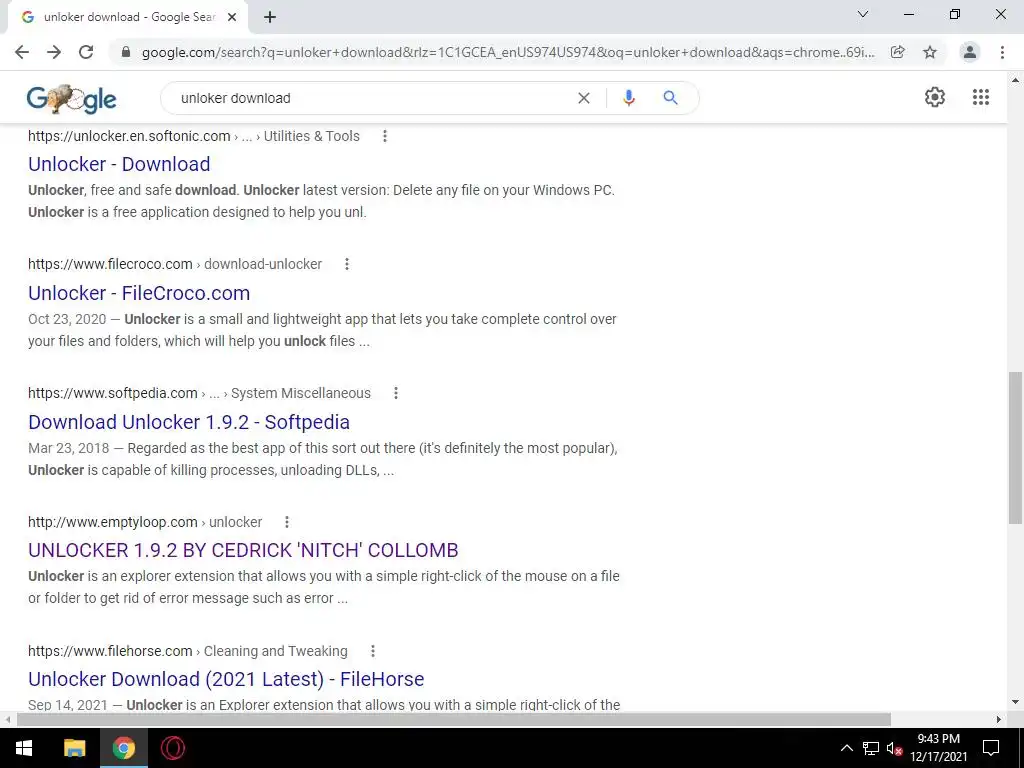
Task: Open the Google apps grid
Action: click(x=981, y=97)
